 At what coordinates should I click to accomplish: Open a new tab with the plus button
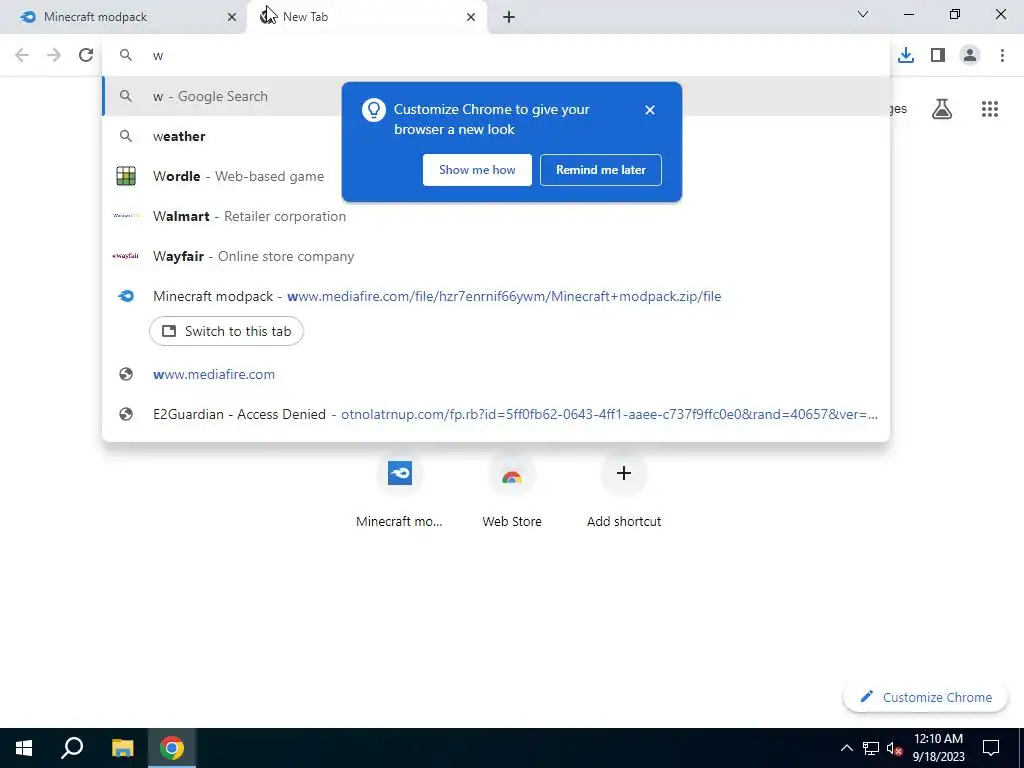(x=509, y=17)
